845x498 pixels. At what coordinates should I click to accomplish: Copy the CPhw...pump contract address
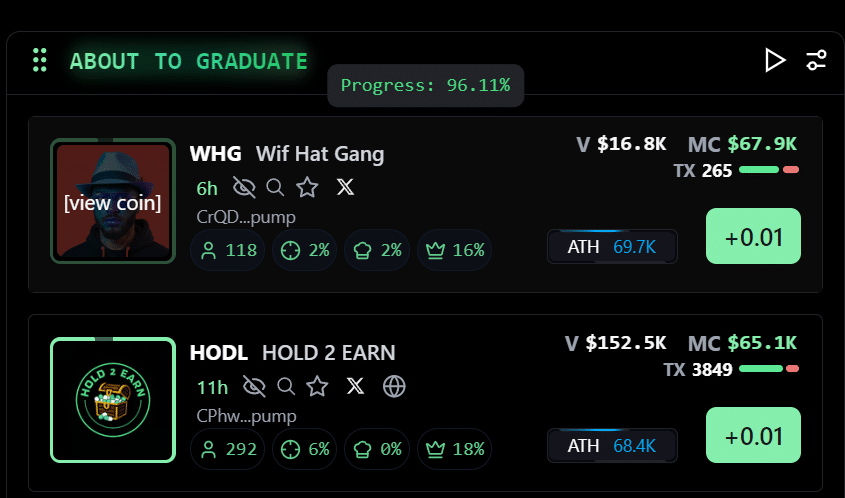click(246, 416)
